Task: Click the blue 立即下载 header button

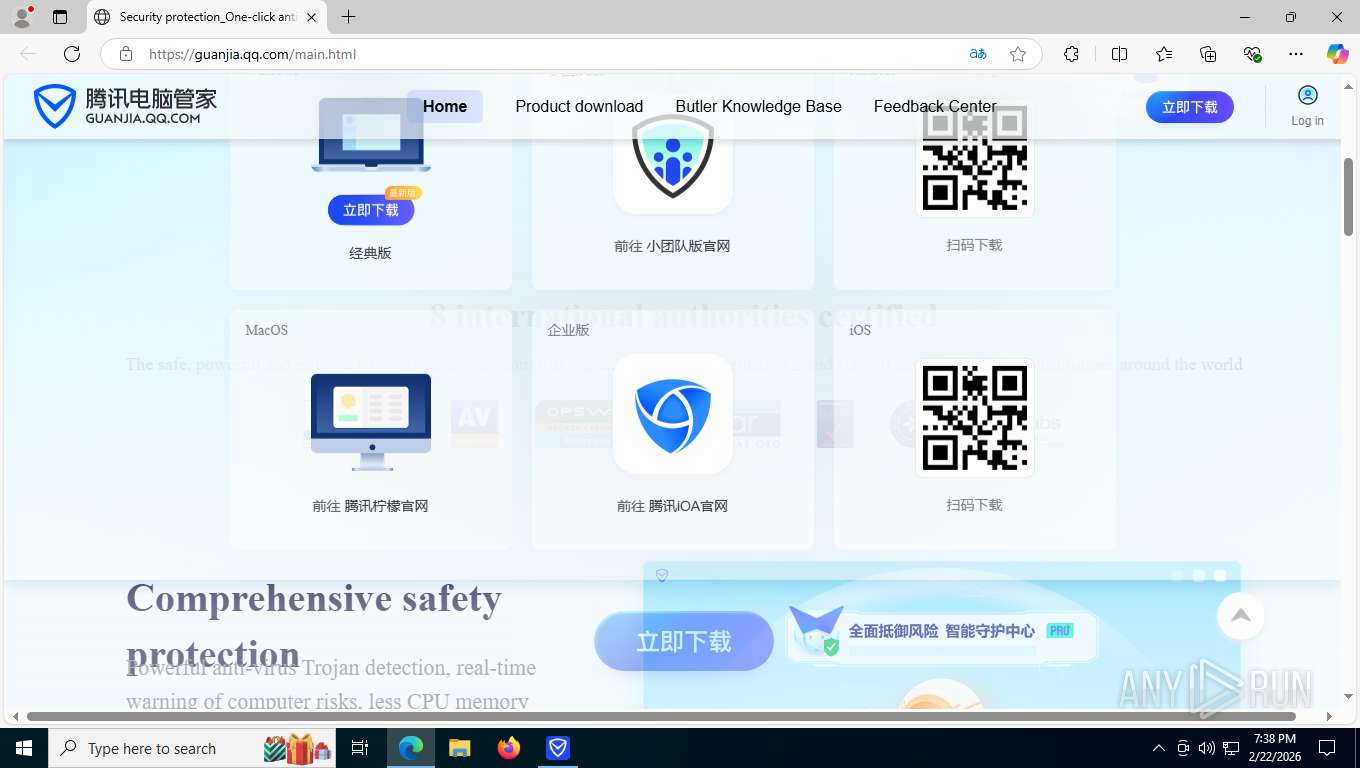Action: point(1190,107)
